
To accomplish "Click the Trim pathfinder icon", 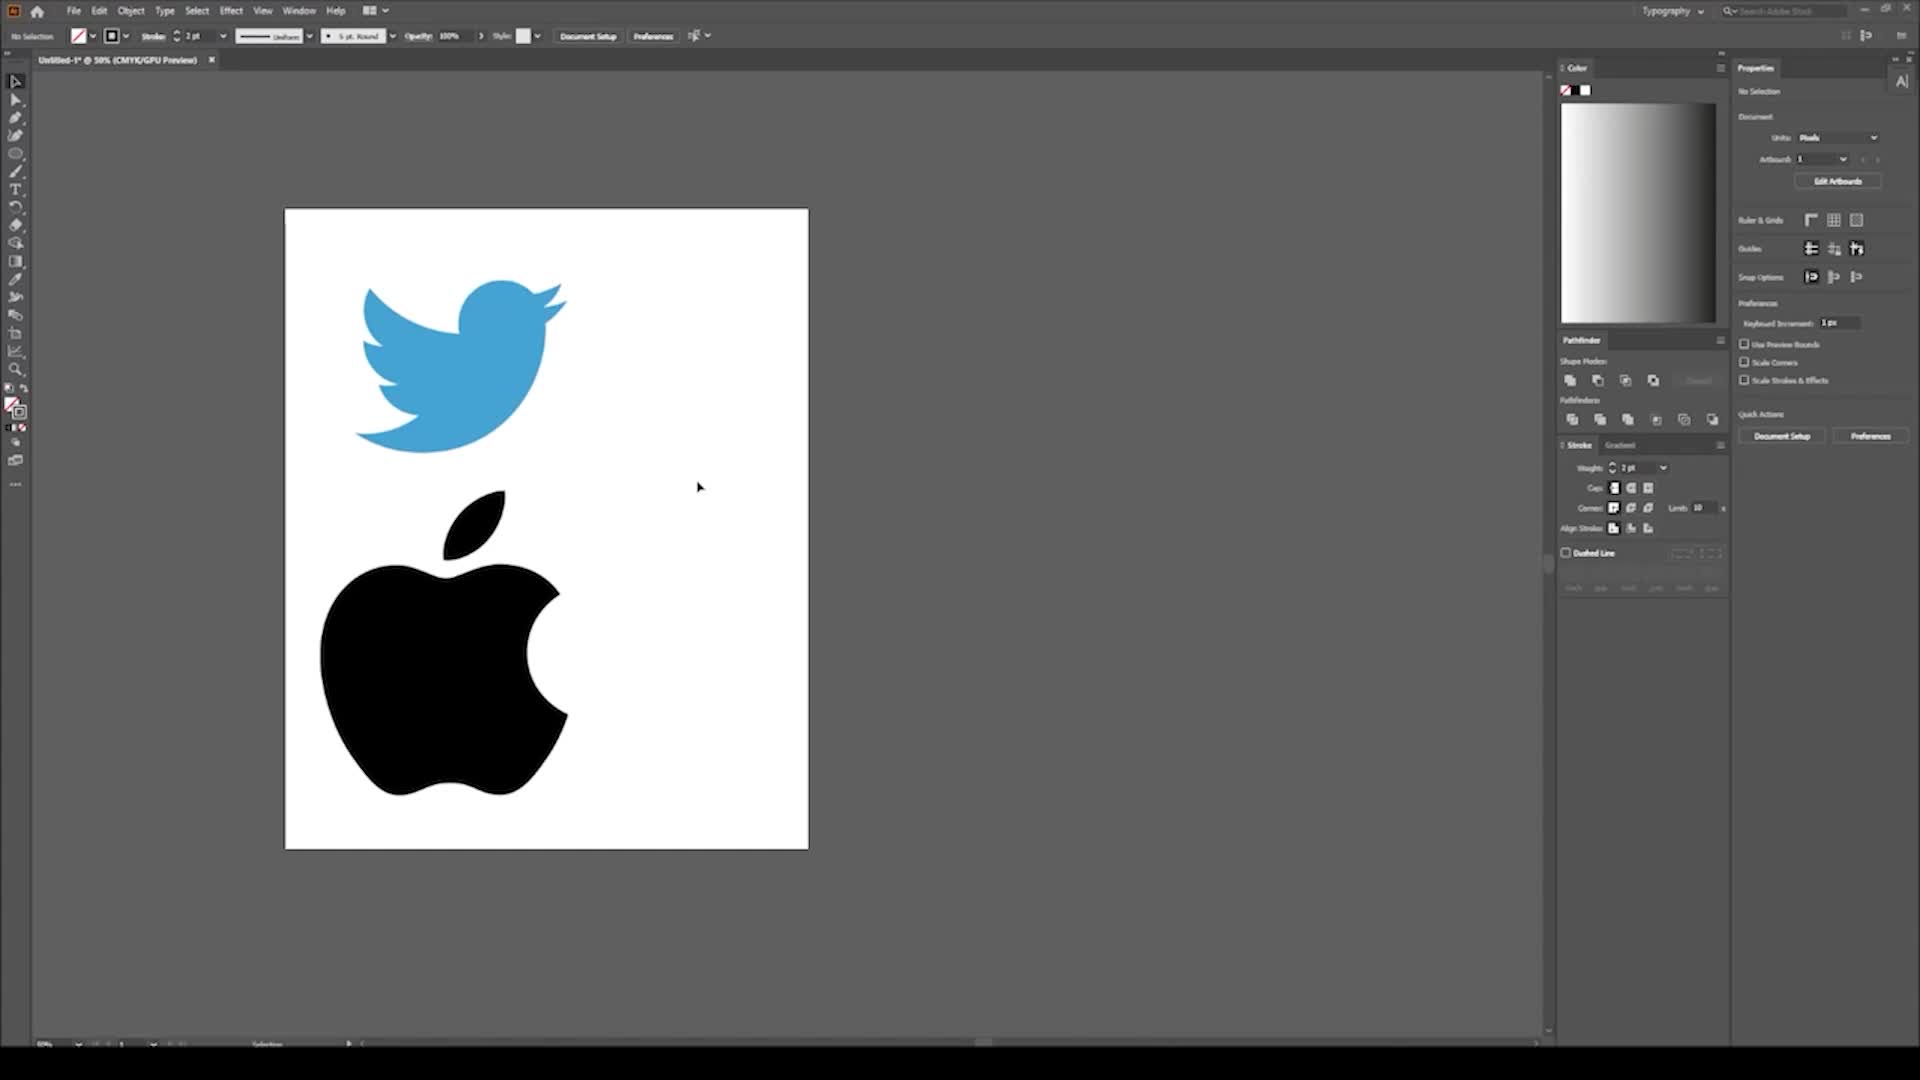I will pyautogui.click(x=1600, y=419).
